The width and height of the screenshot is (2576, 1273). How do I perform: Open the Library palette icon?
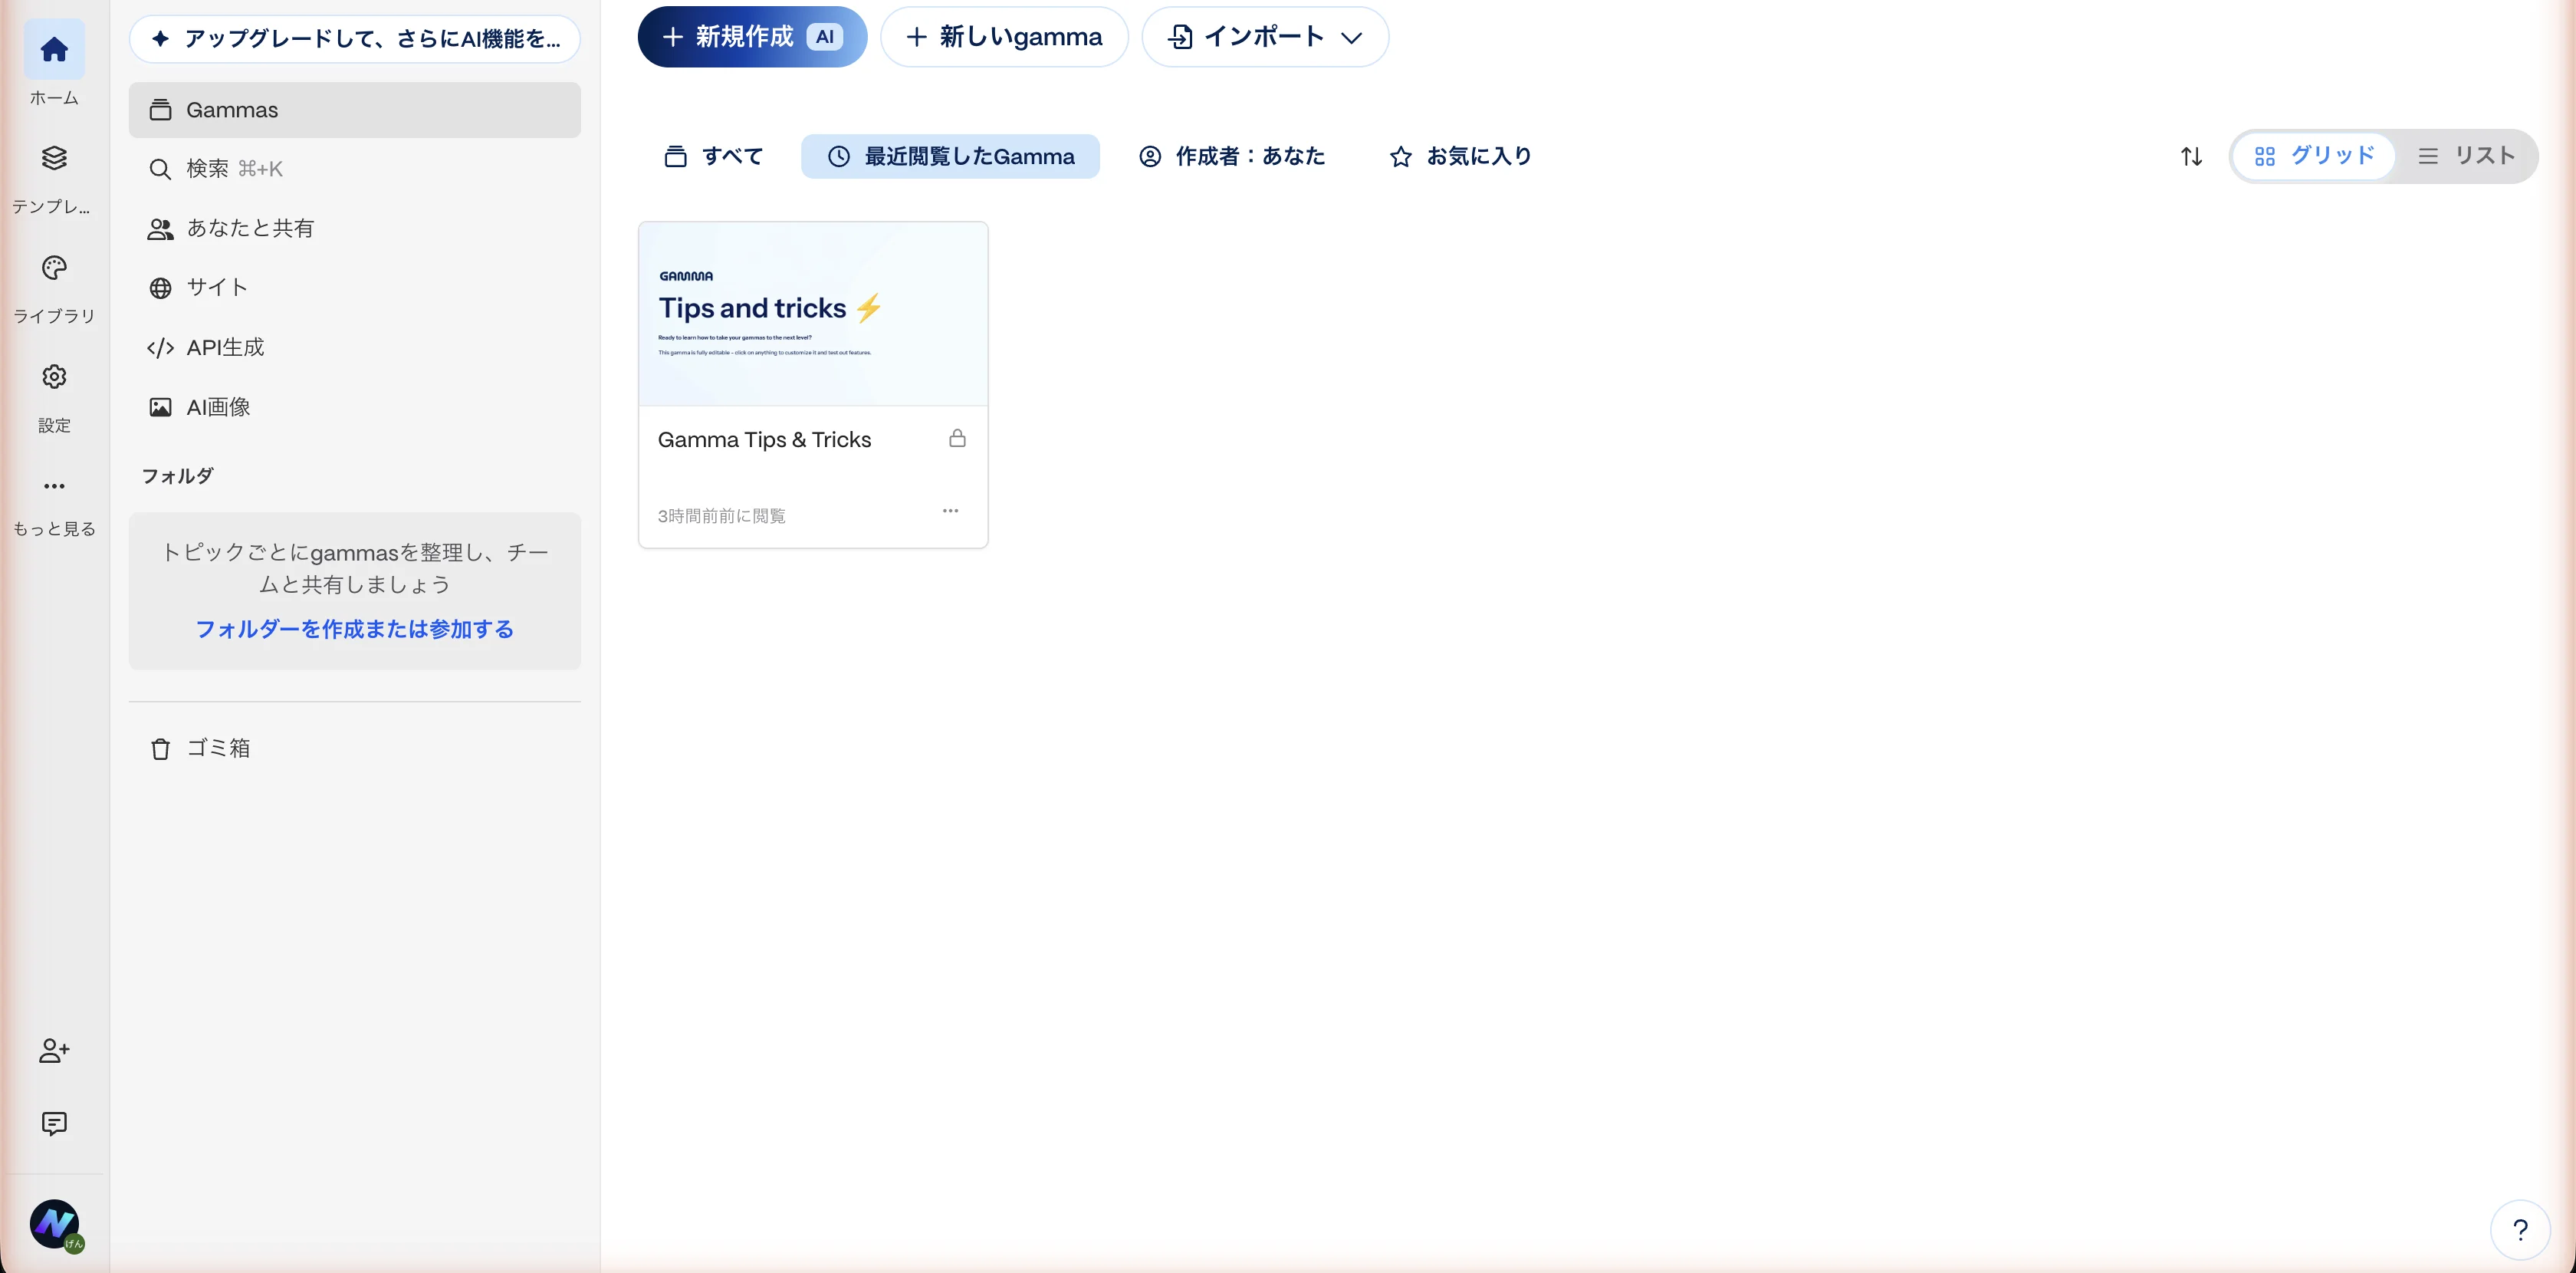54,267
